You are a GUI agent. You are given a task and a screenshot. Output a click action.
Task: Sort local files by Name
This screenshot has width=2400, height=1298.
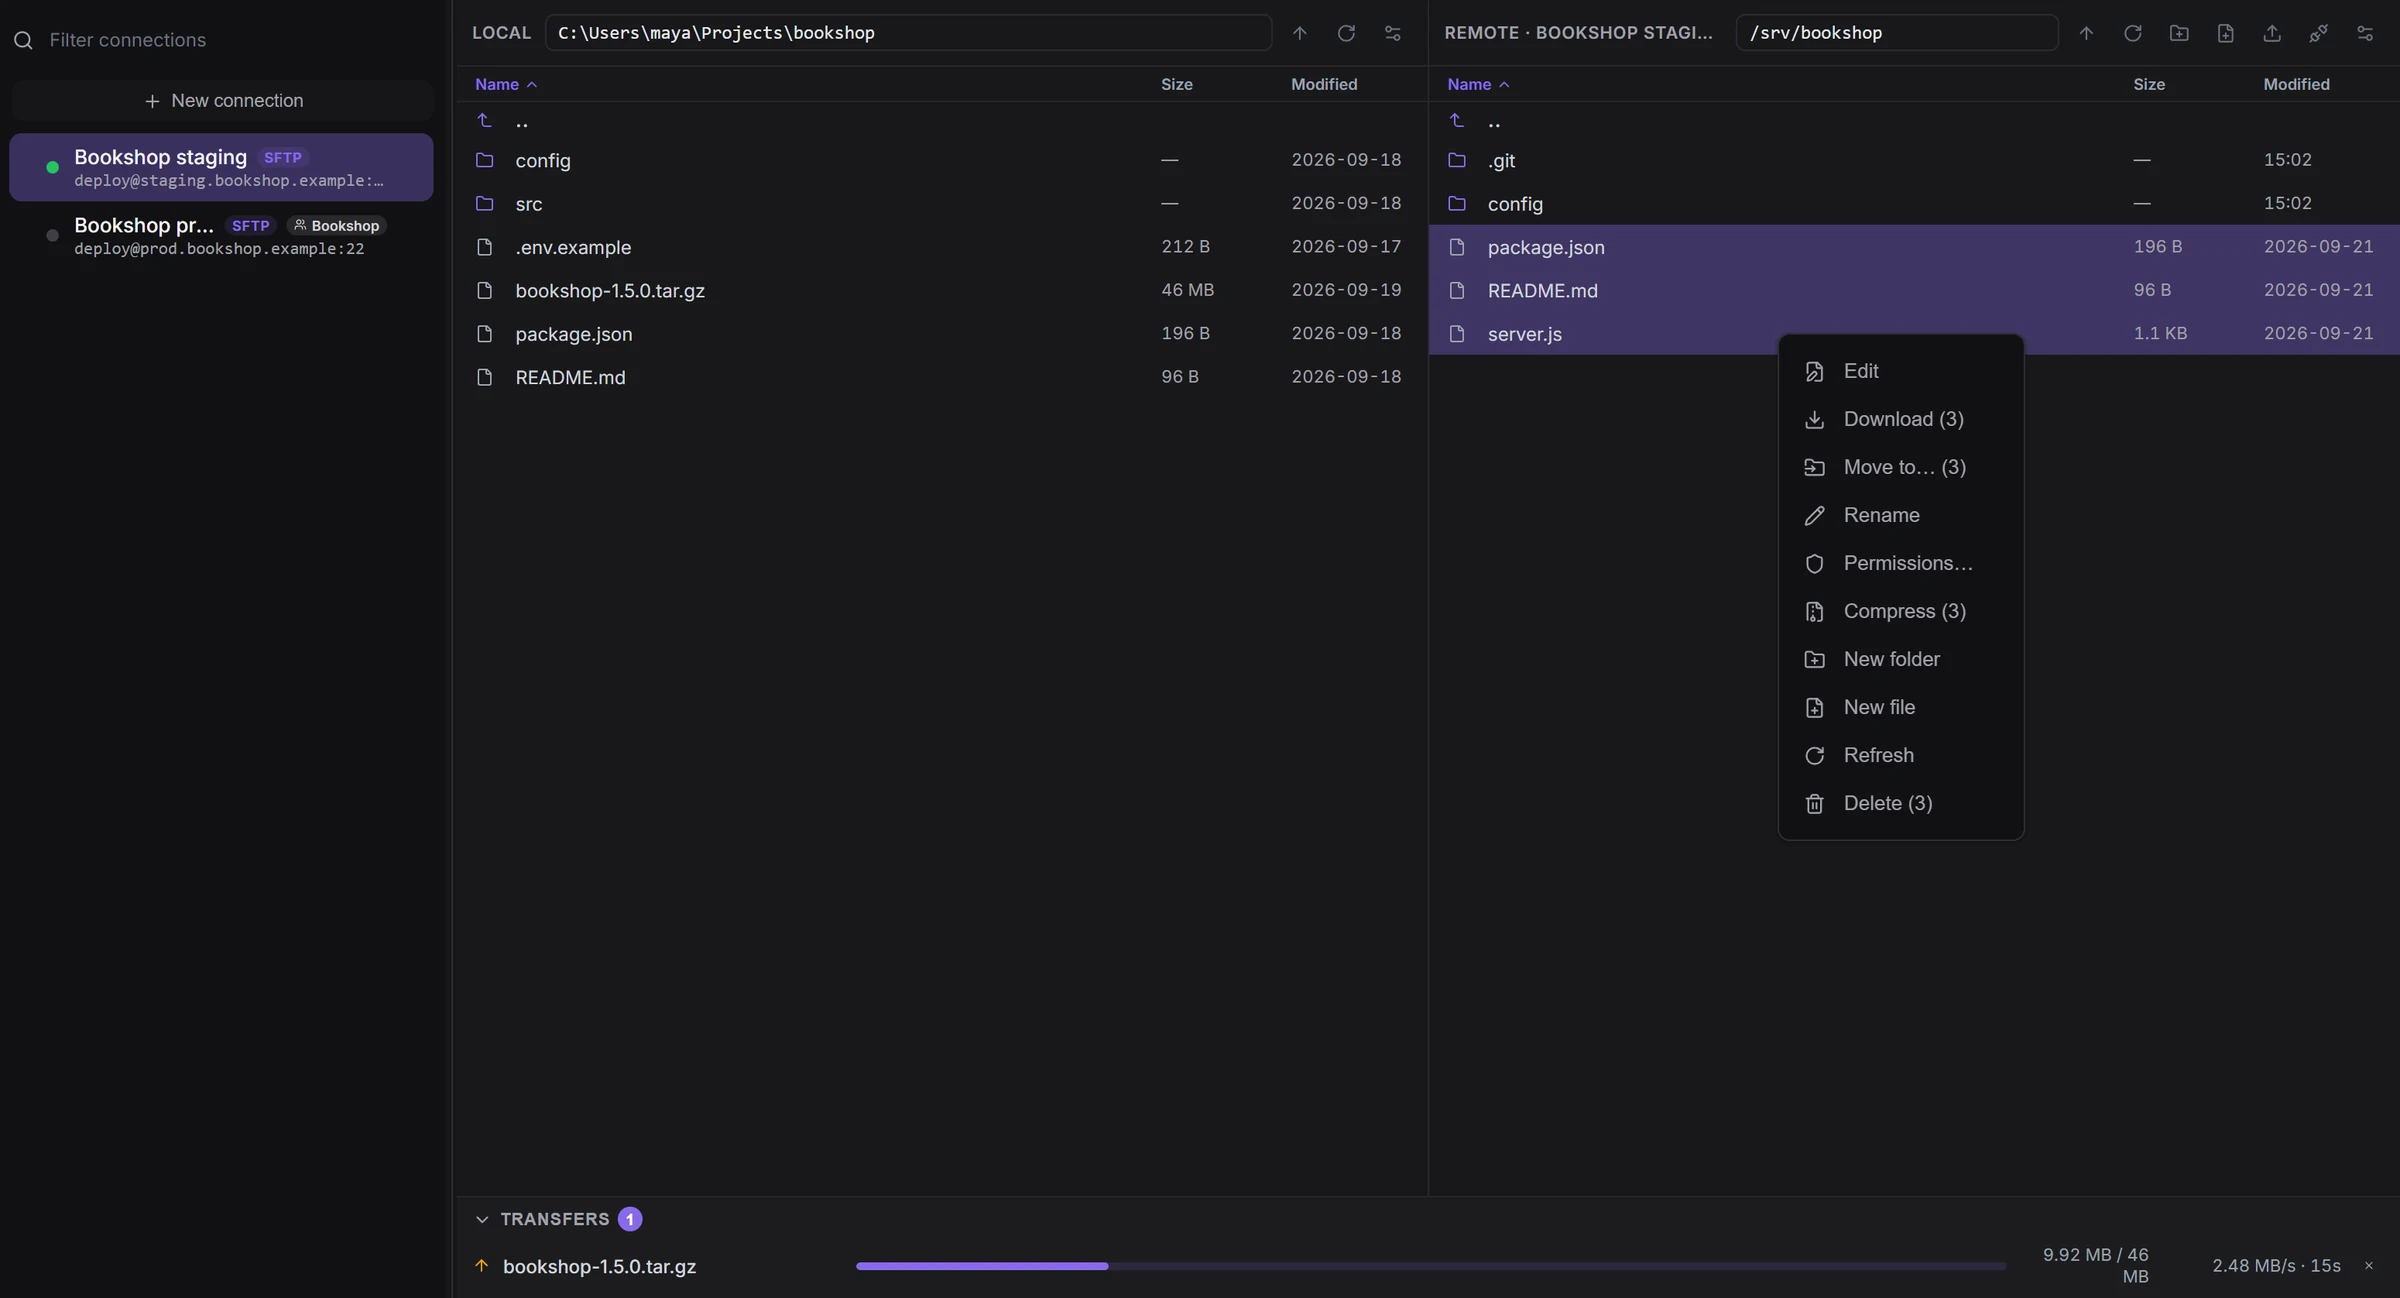tap(506, 84)
